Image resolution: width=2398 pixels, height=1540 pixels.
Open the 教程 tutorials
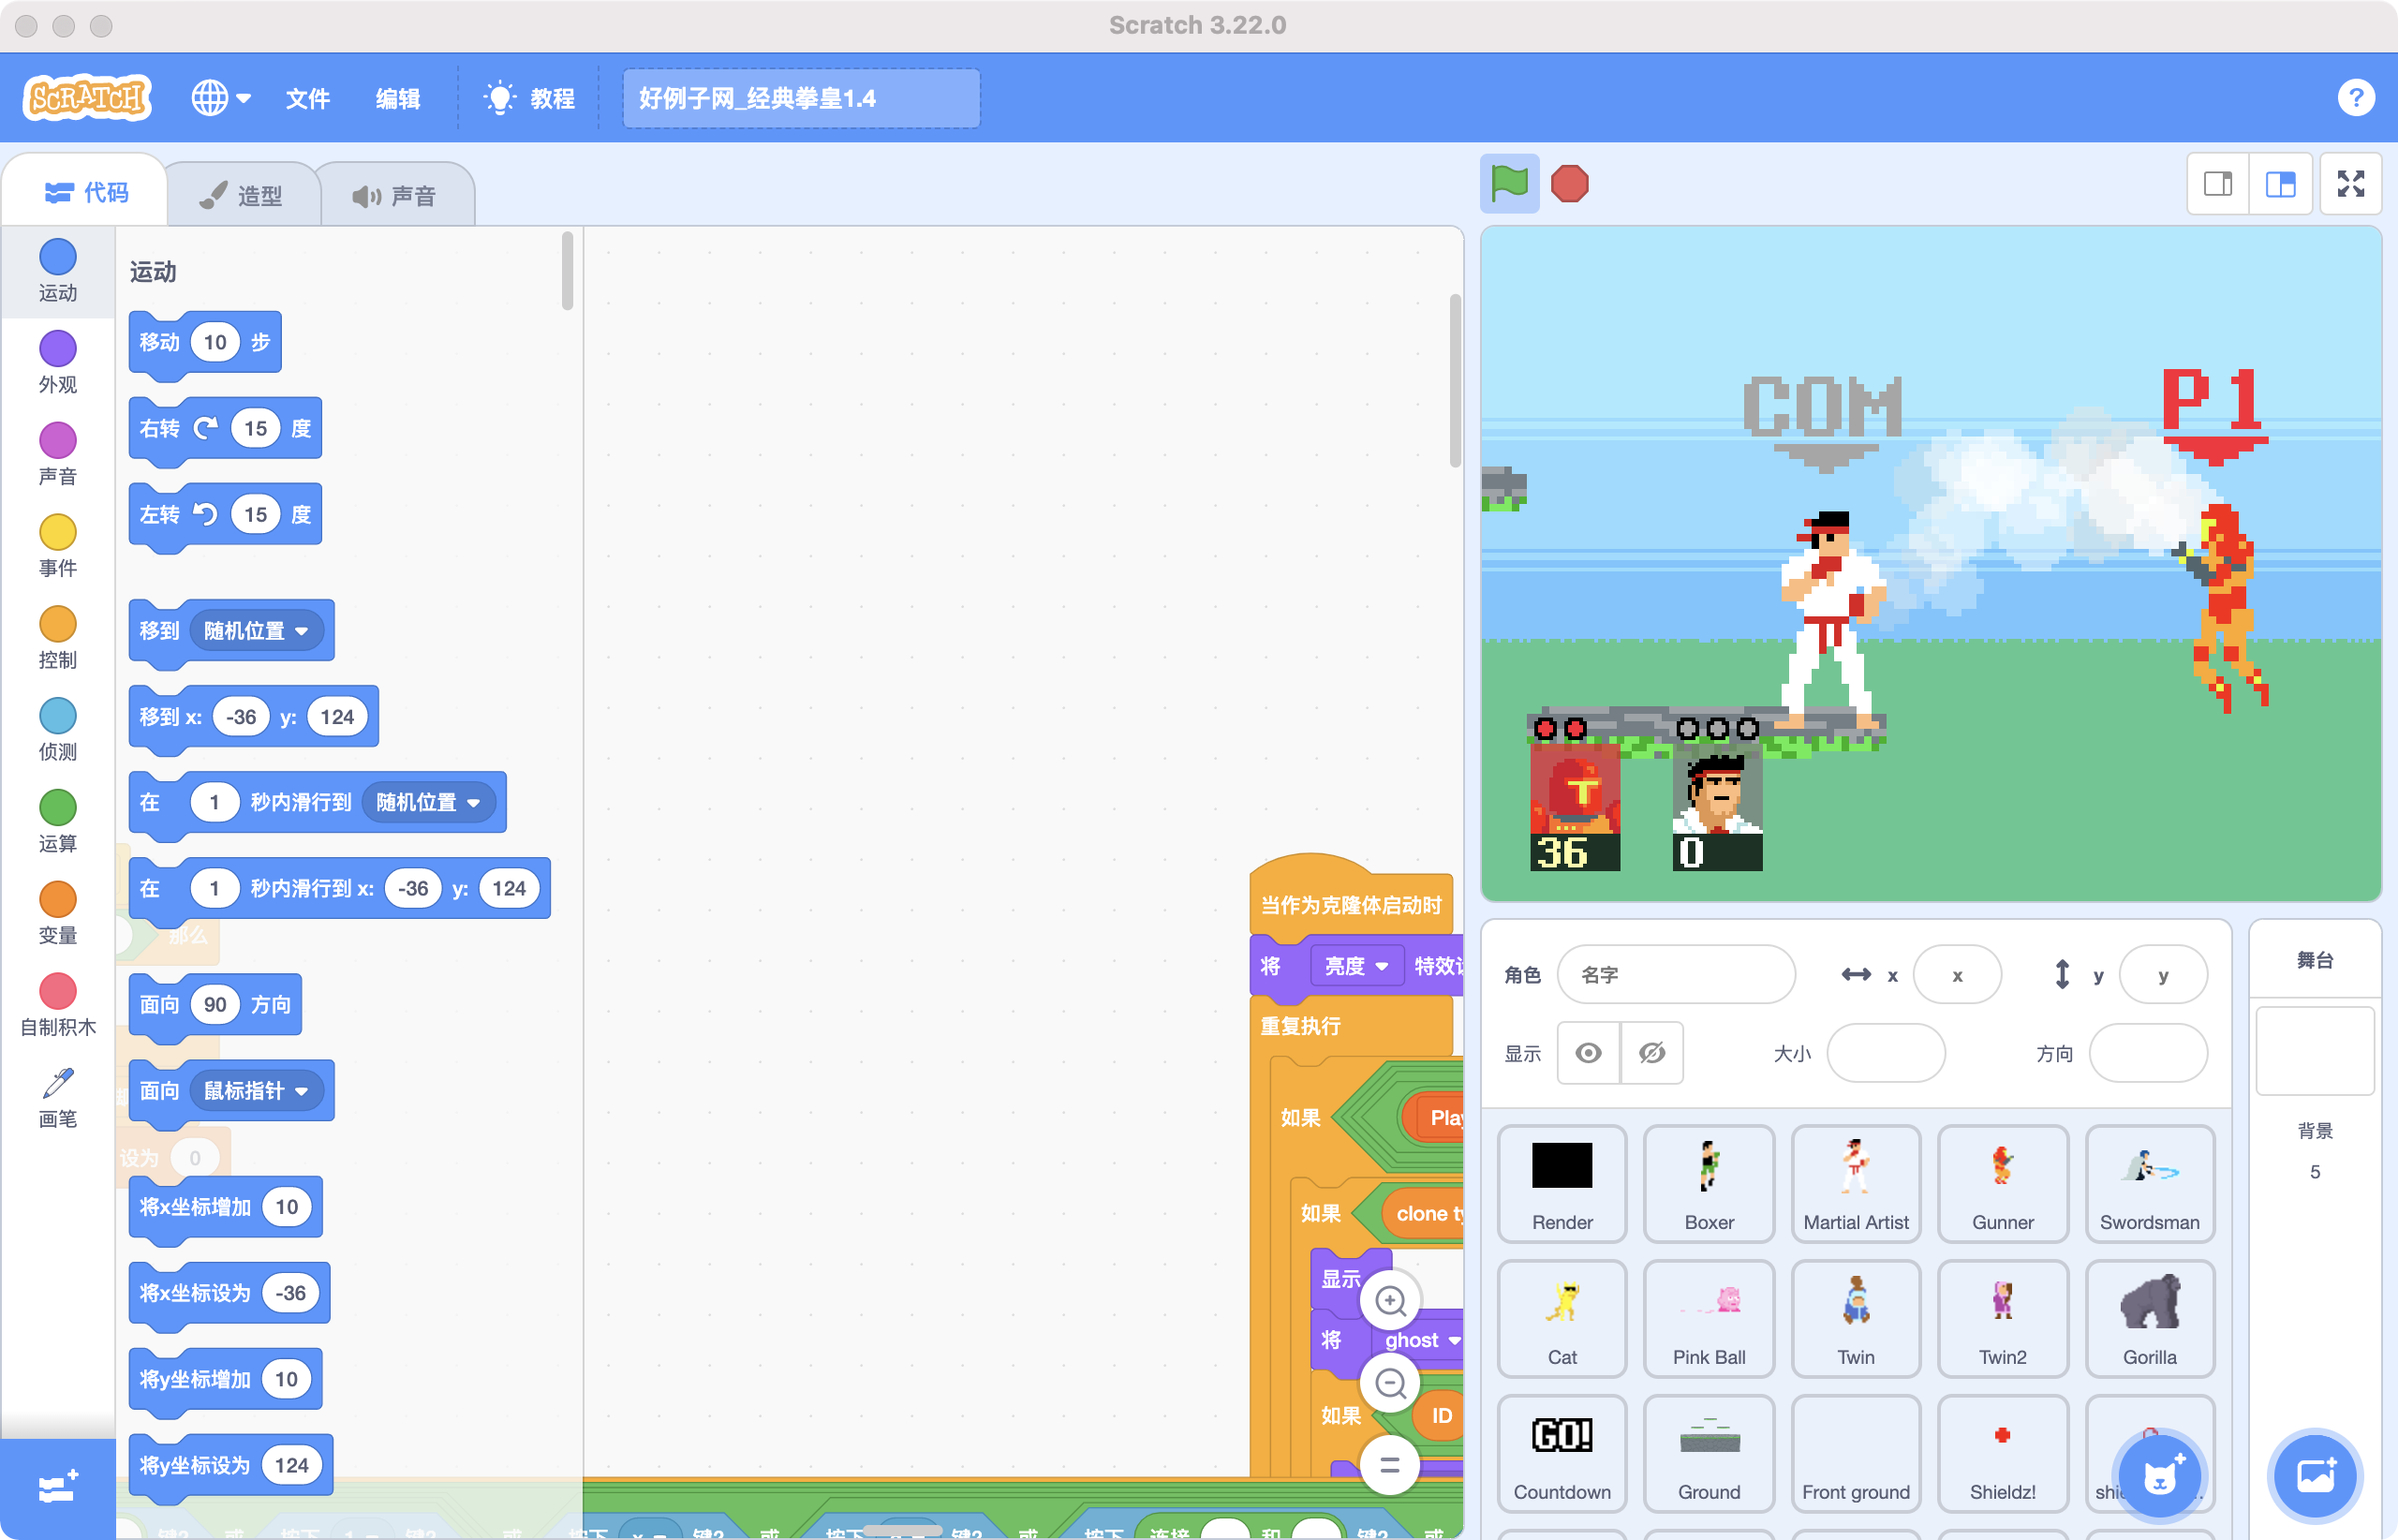529,98
